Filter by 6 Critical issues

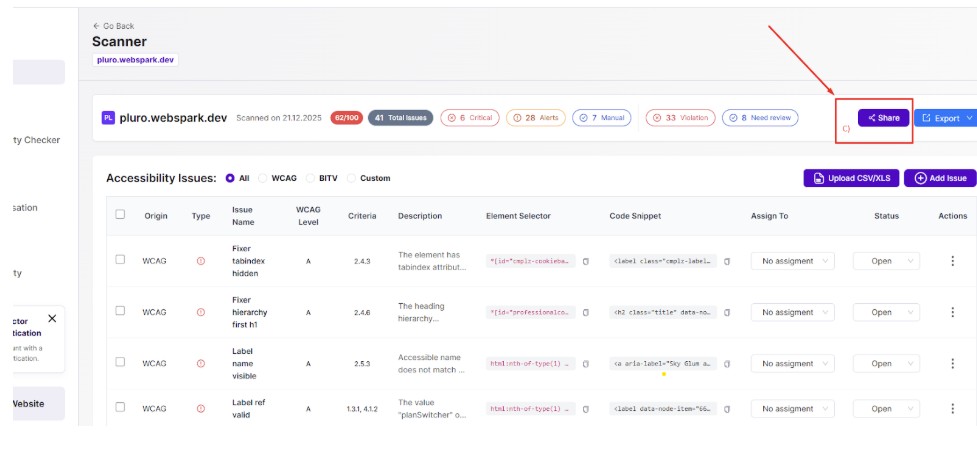point(470,117)
